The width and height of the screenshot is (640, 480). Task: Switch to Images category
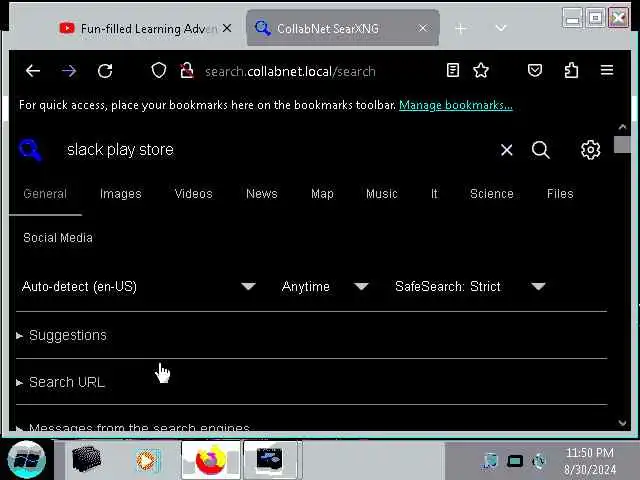click(120, 194)
